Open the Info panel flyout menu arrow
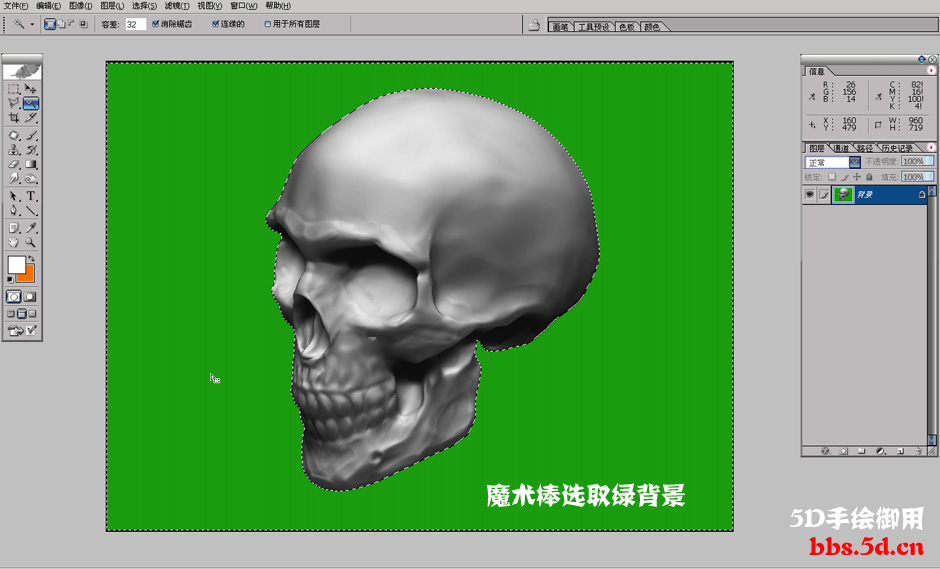The width and height of the screenshot is (940, 569). 931,71
